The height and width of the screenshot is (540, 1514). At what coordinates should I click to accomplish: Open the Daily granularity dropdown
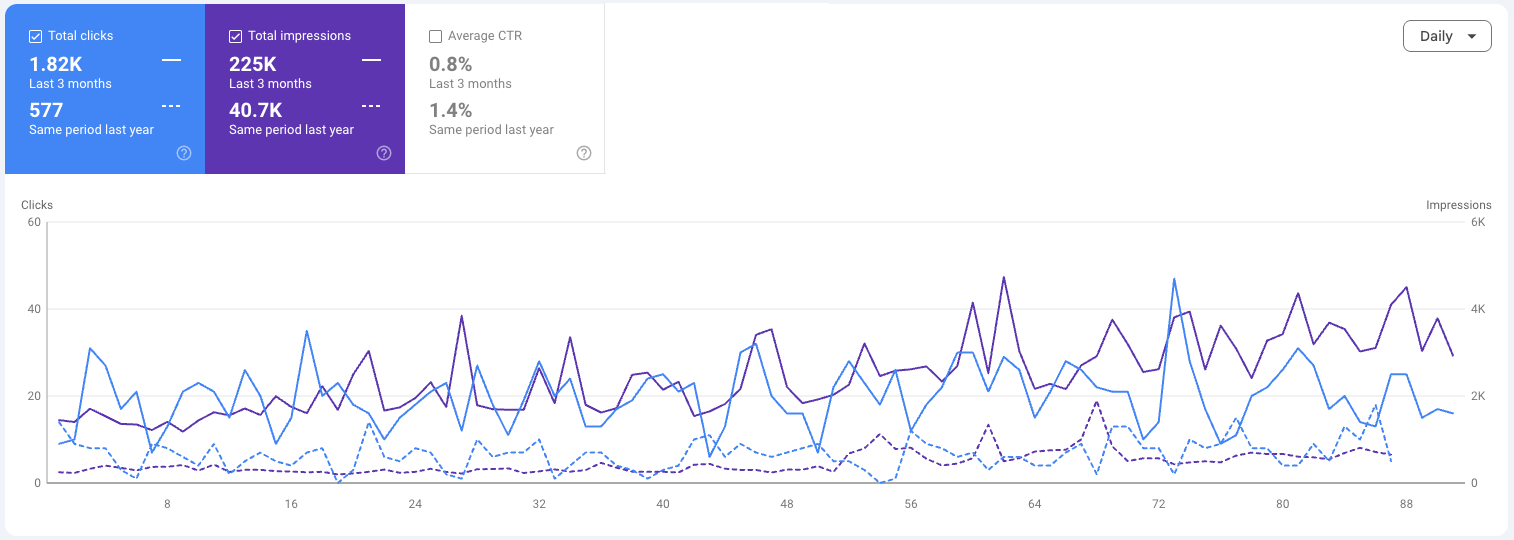click(x=1447, y=36)
